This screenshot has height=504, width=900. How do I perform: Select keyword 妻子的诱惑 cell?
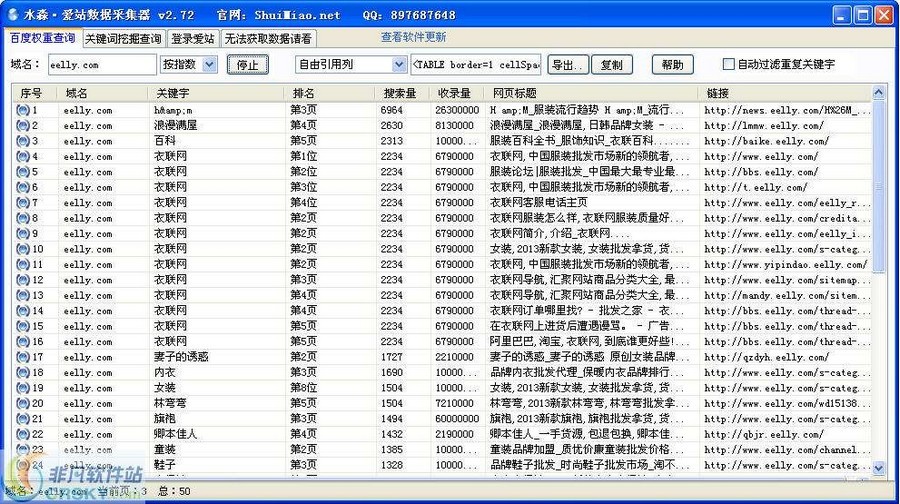pyautogui.click(x=181, y=358)
